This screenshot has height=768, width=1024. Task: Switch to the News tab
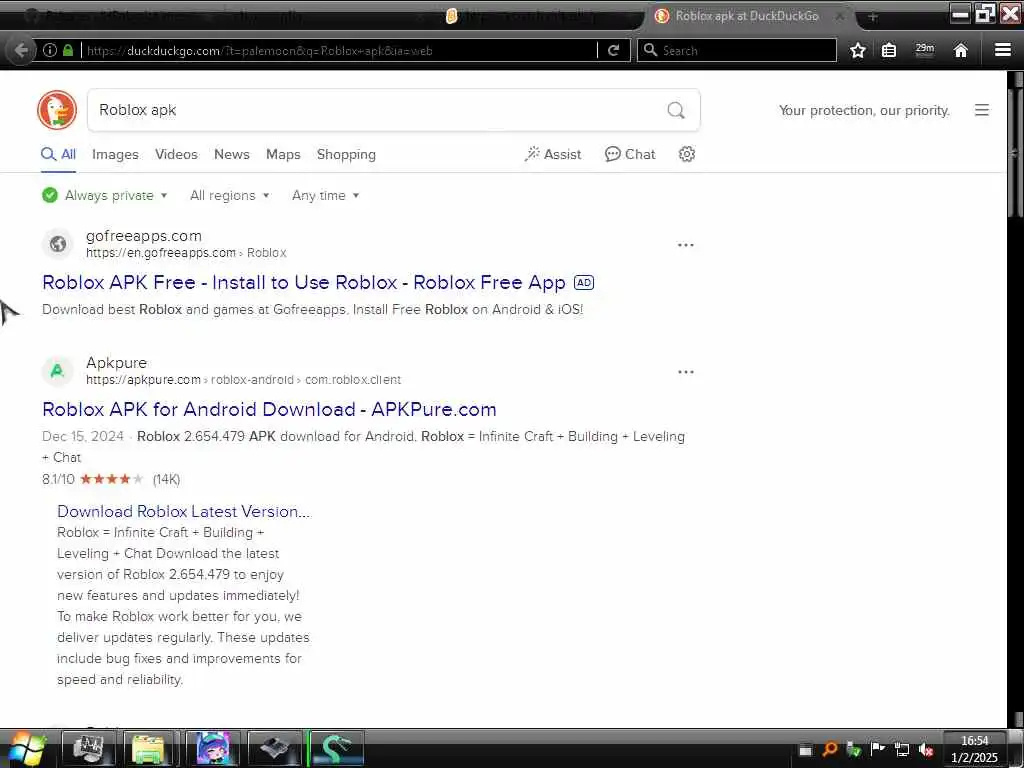[x=232, y=155]
